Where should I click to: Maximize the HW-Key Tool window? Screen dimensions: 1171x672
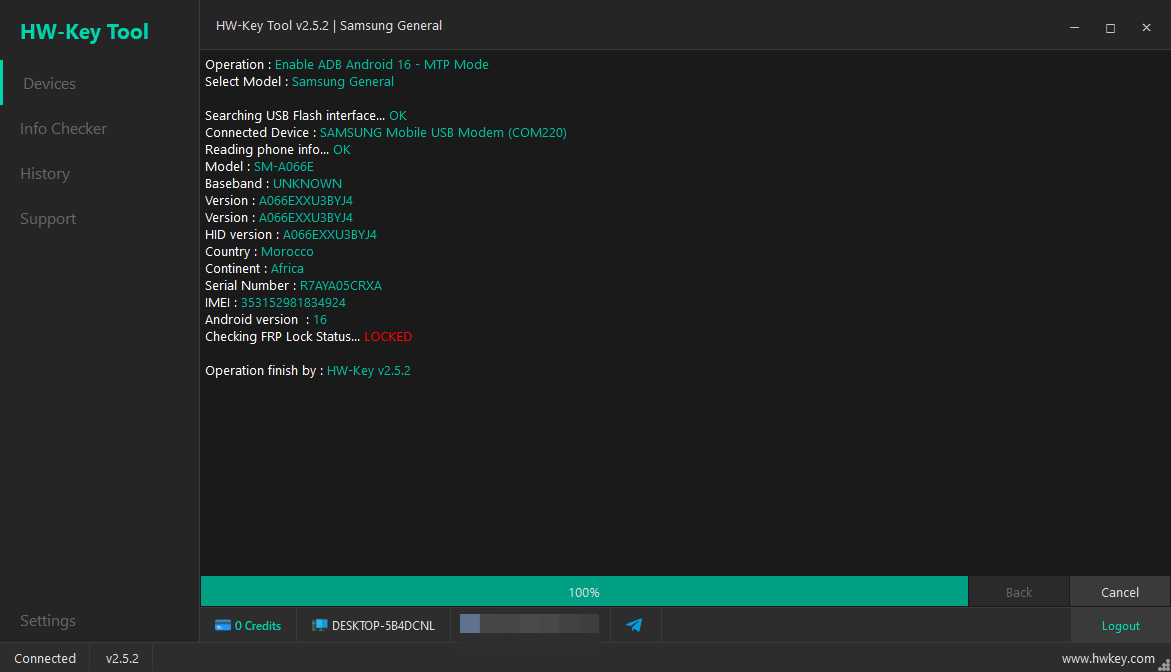[1111, 28]
